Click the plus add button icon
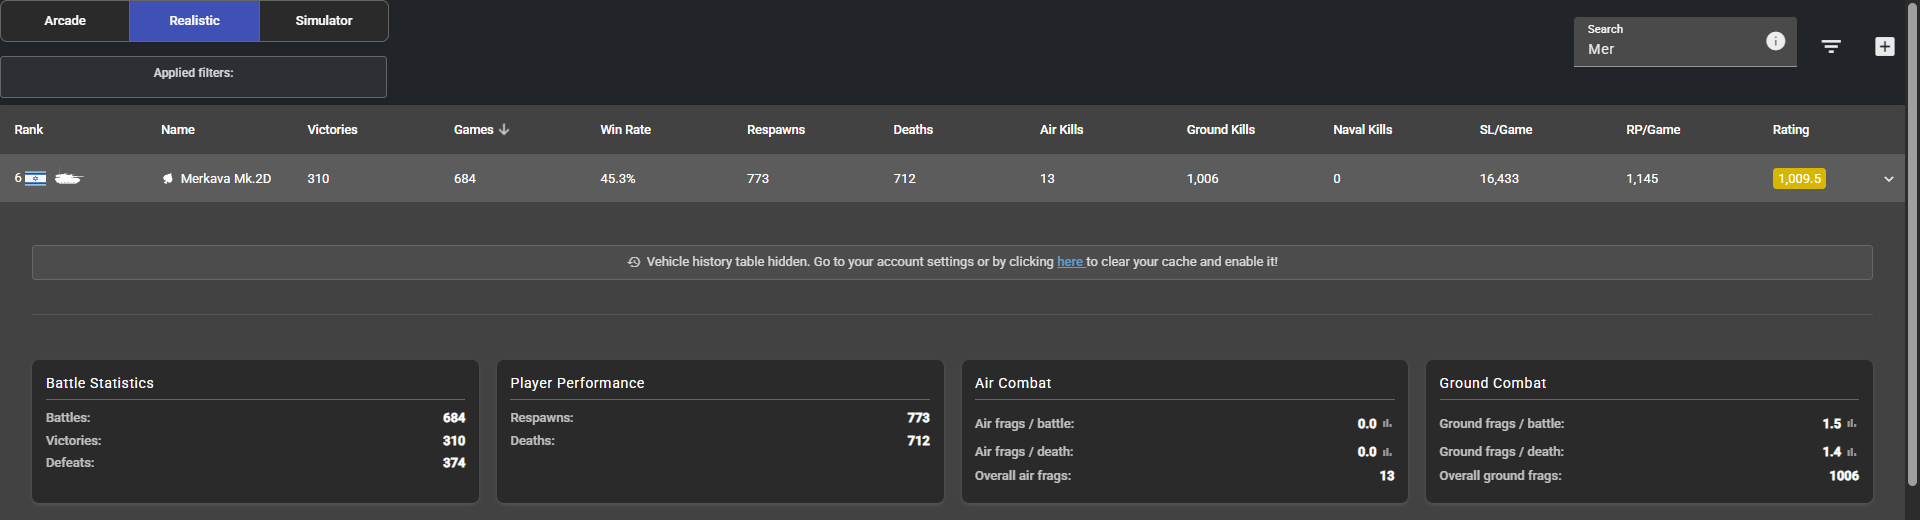1920x520 pixels. 1884,47
